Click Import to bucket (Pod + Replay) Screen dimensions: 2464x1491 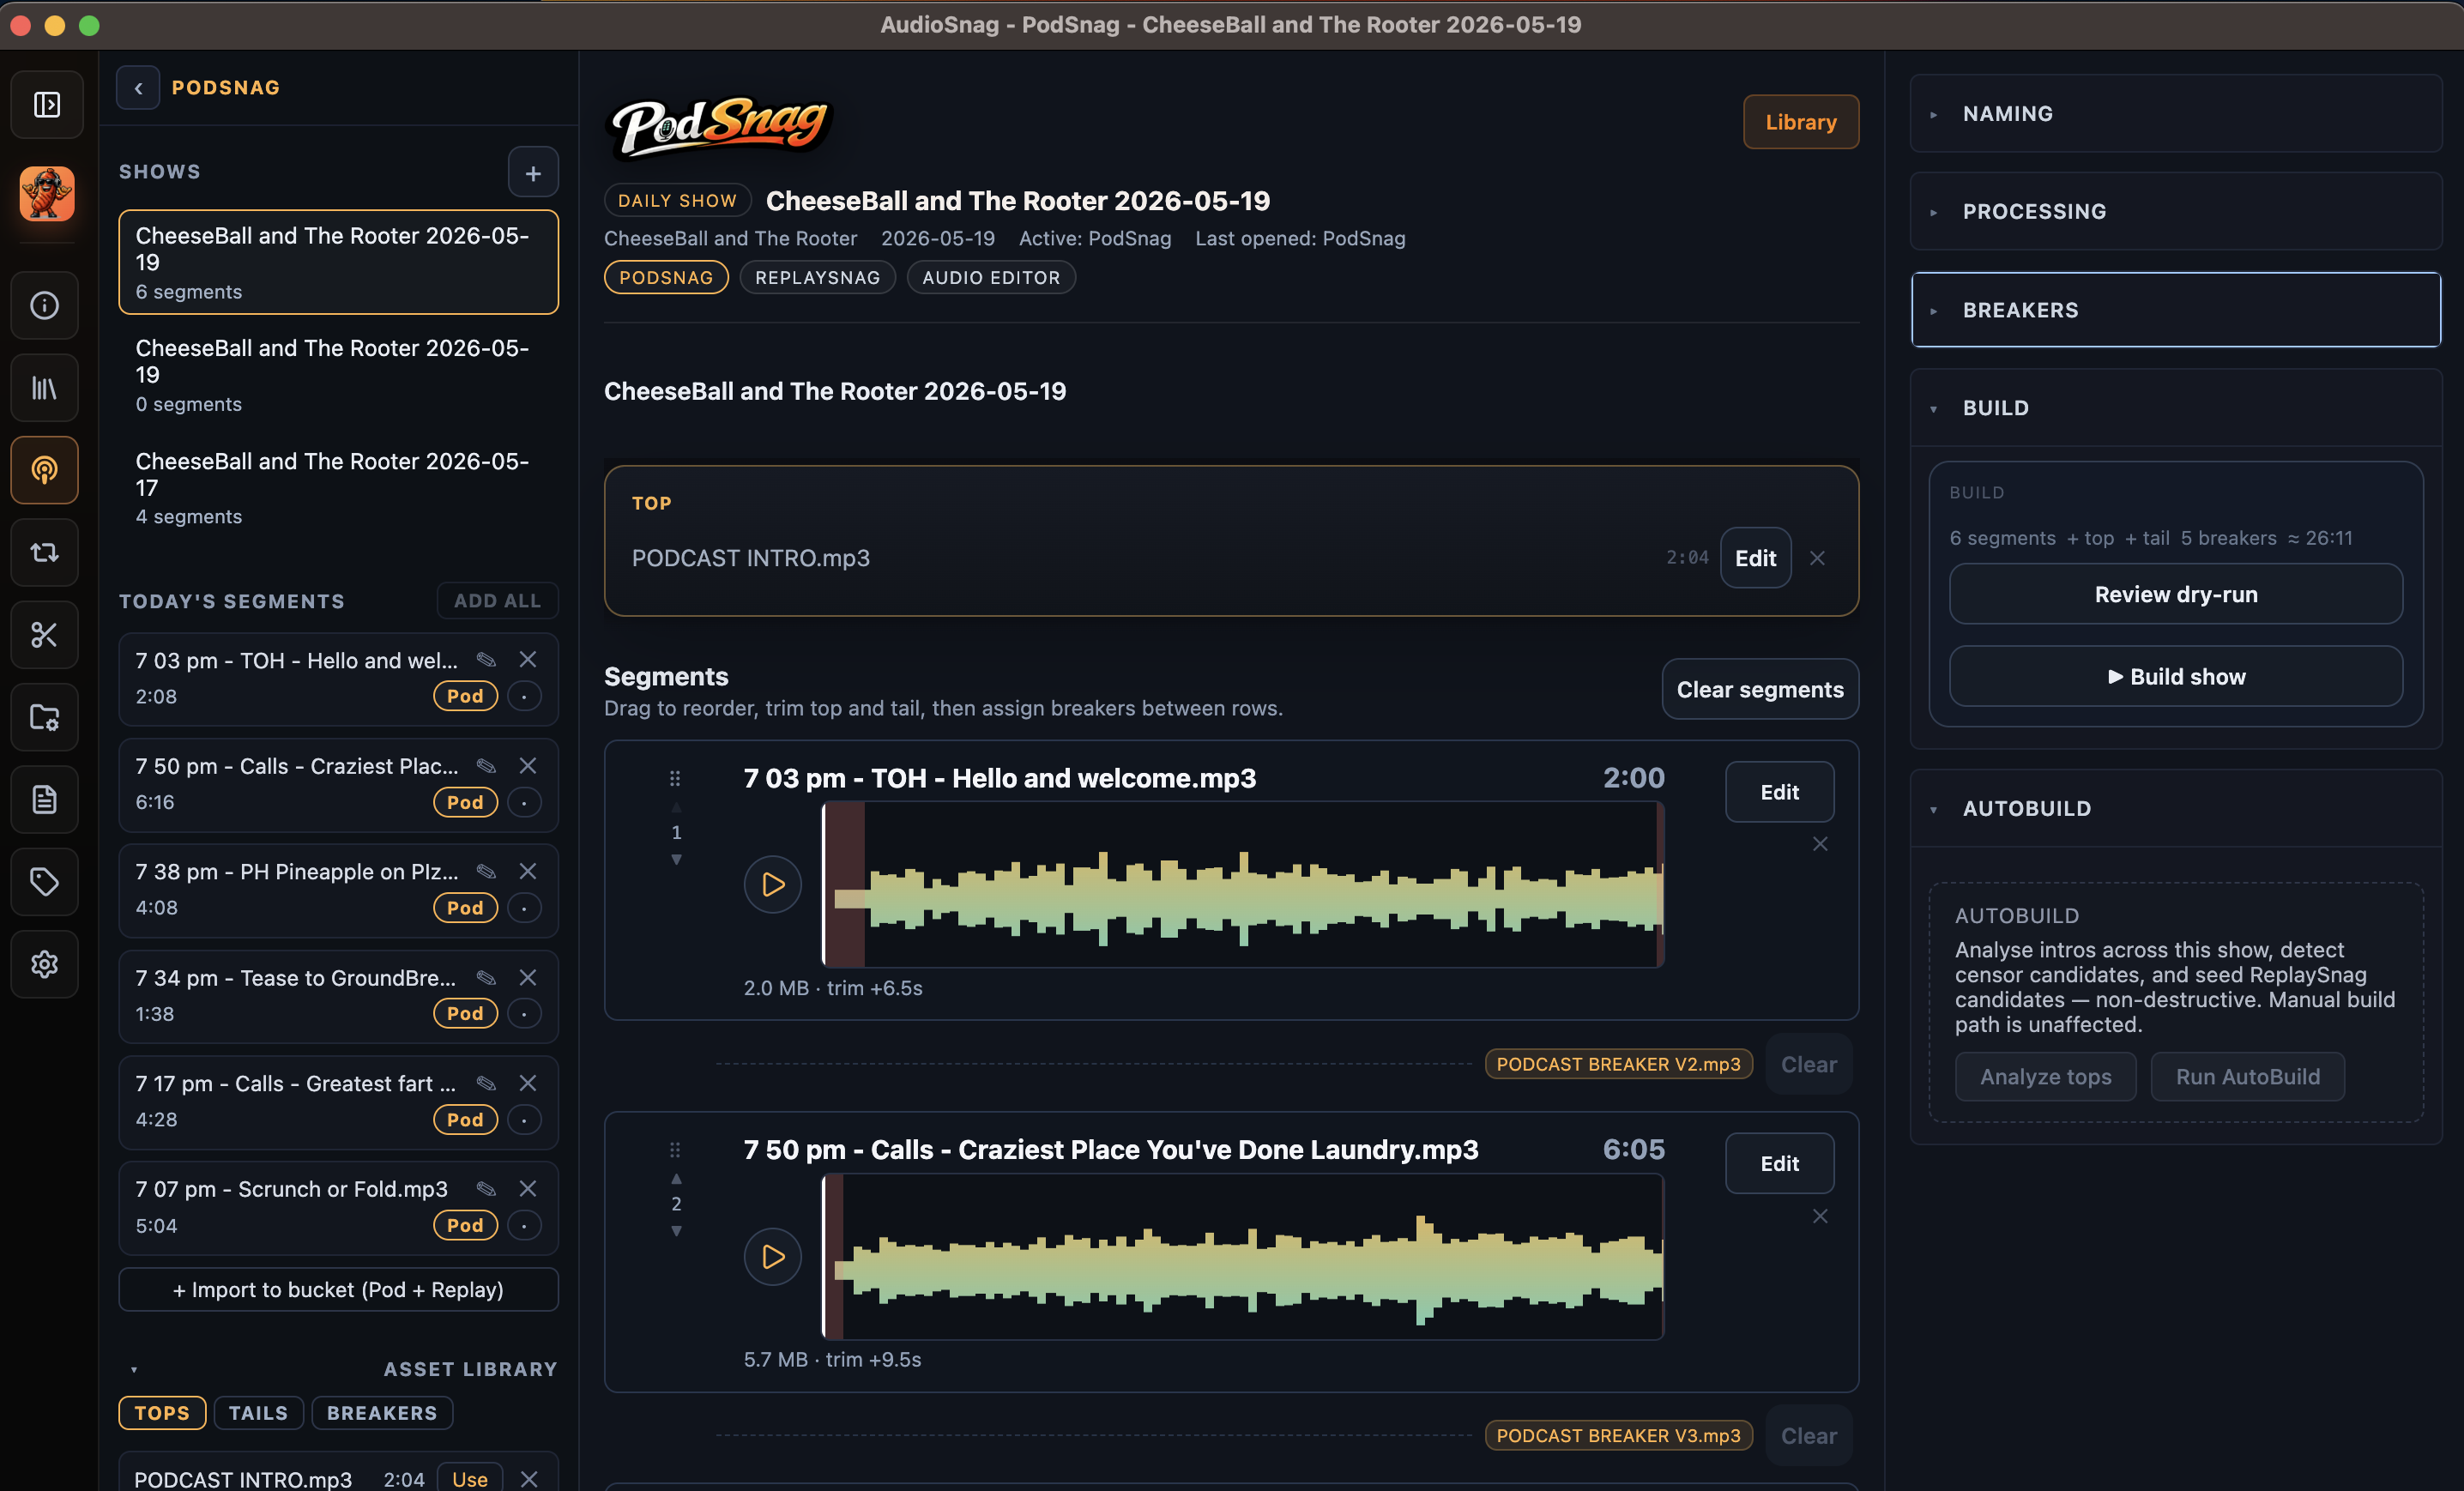[338, 1289]
